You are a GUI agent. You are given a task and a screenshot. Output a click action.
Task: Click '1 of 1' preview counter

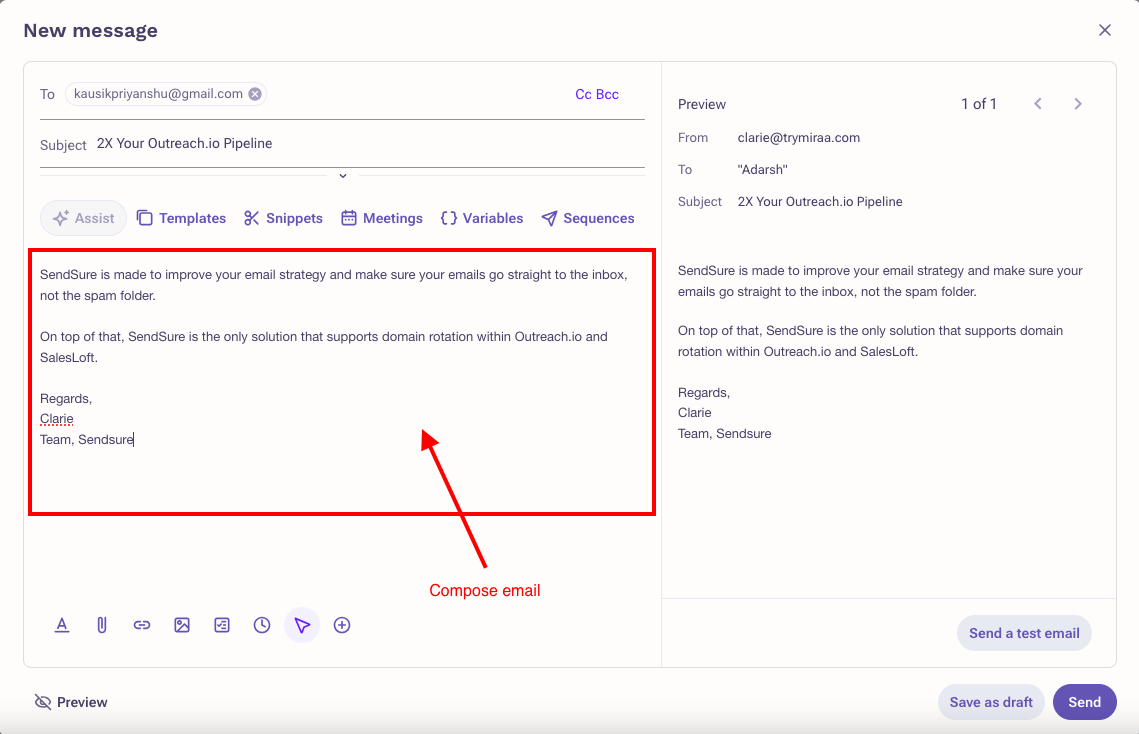[x=978, y=104]
